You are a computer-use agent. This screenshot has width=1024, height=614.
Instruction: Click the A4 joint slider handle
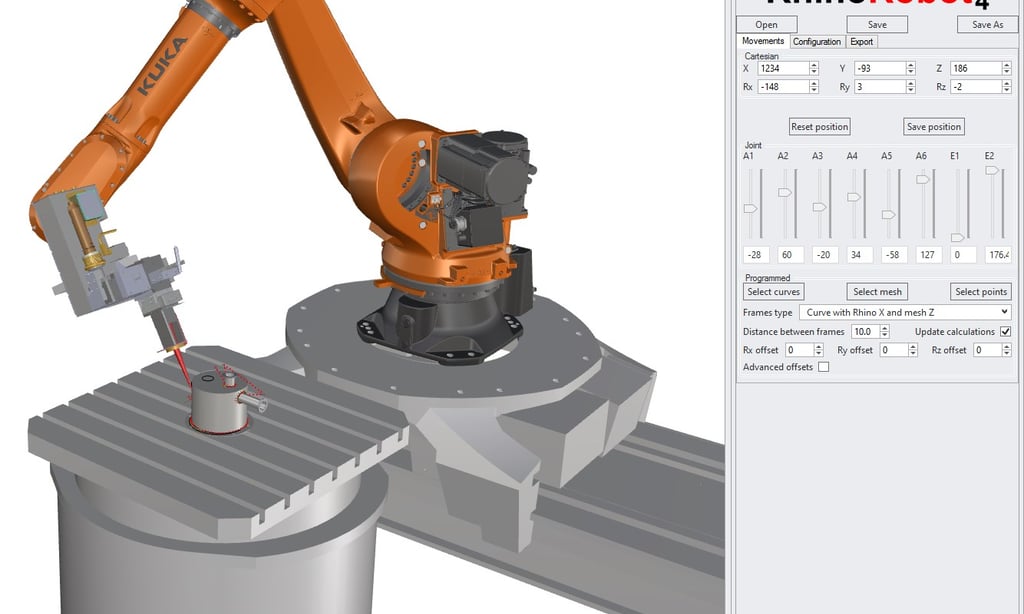point(854,197)
